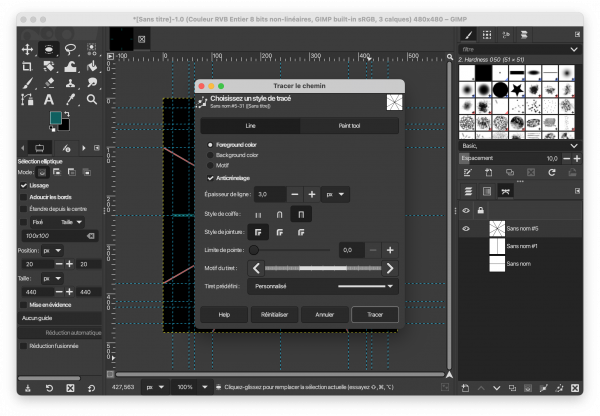Image resolution: width=600 pixels, height=416 pixels.
Task: Click square cap style icon
Action: (301, 214)
